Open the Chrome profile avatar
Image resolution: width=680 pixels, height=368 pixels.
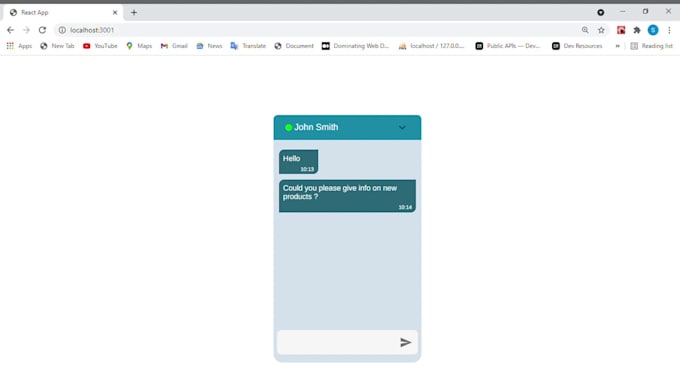(x=653, y=30)
